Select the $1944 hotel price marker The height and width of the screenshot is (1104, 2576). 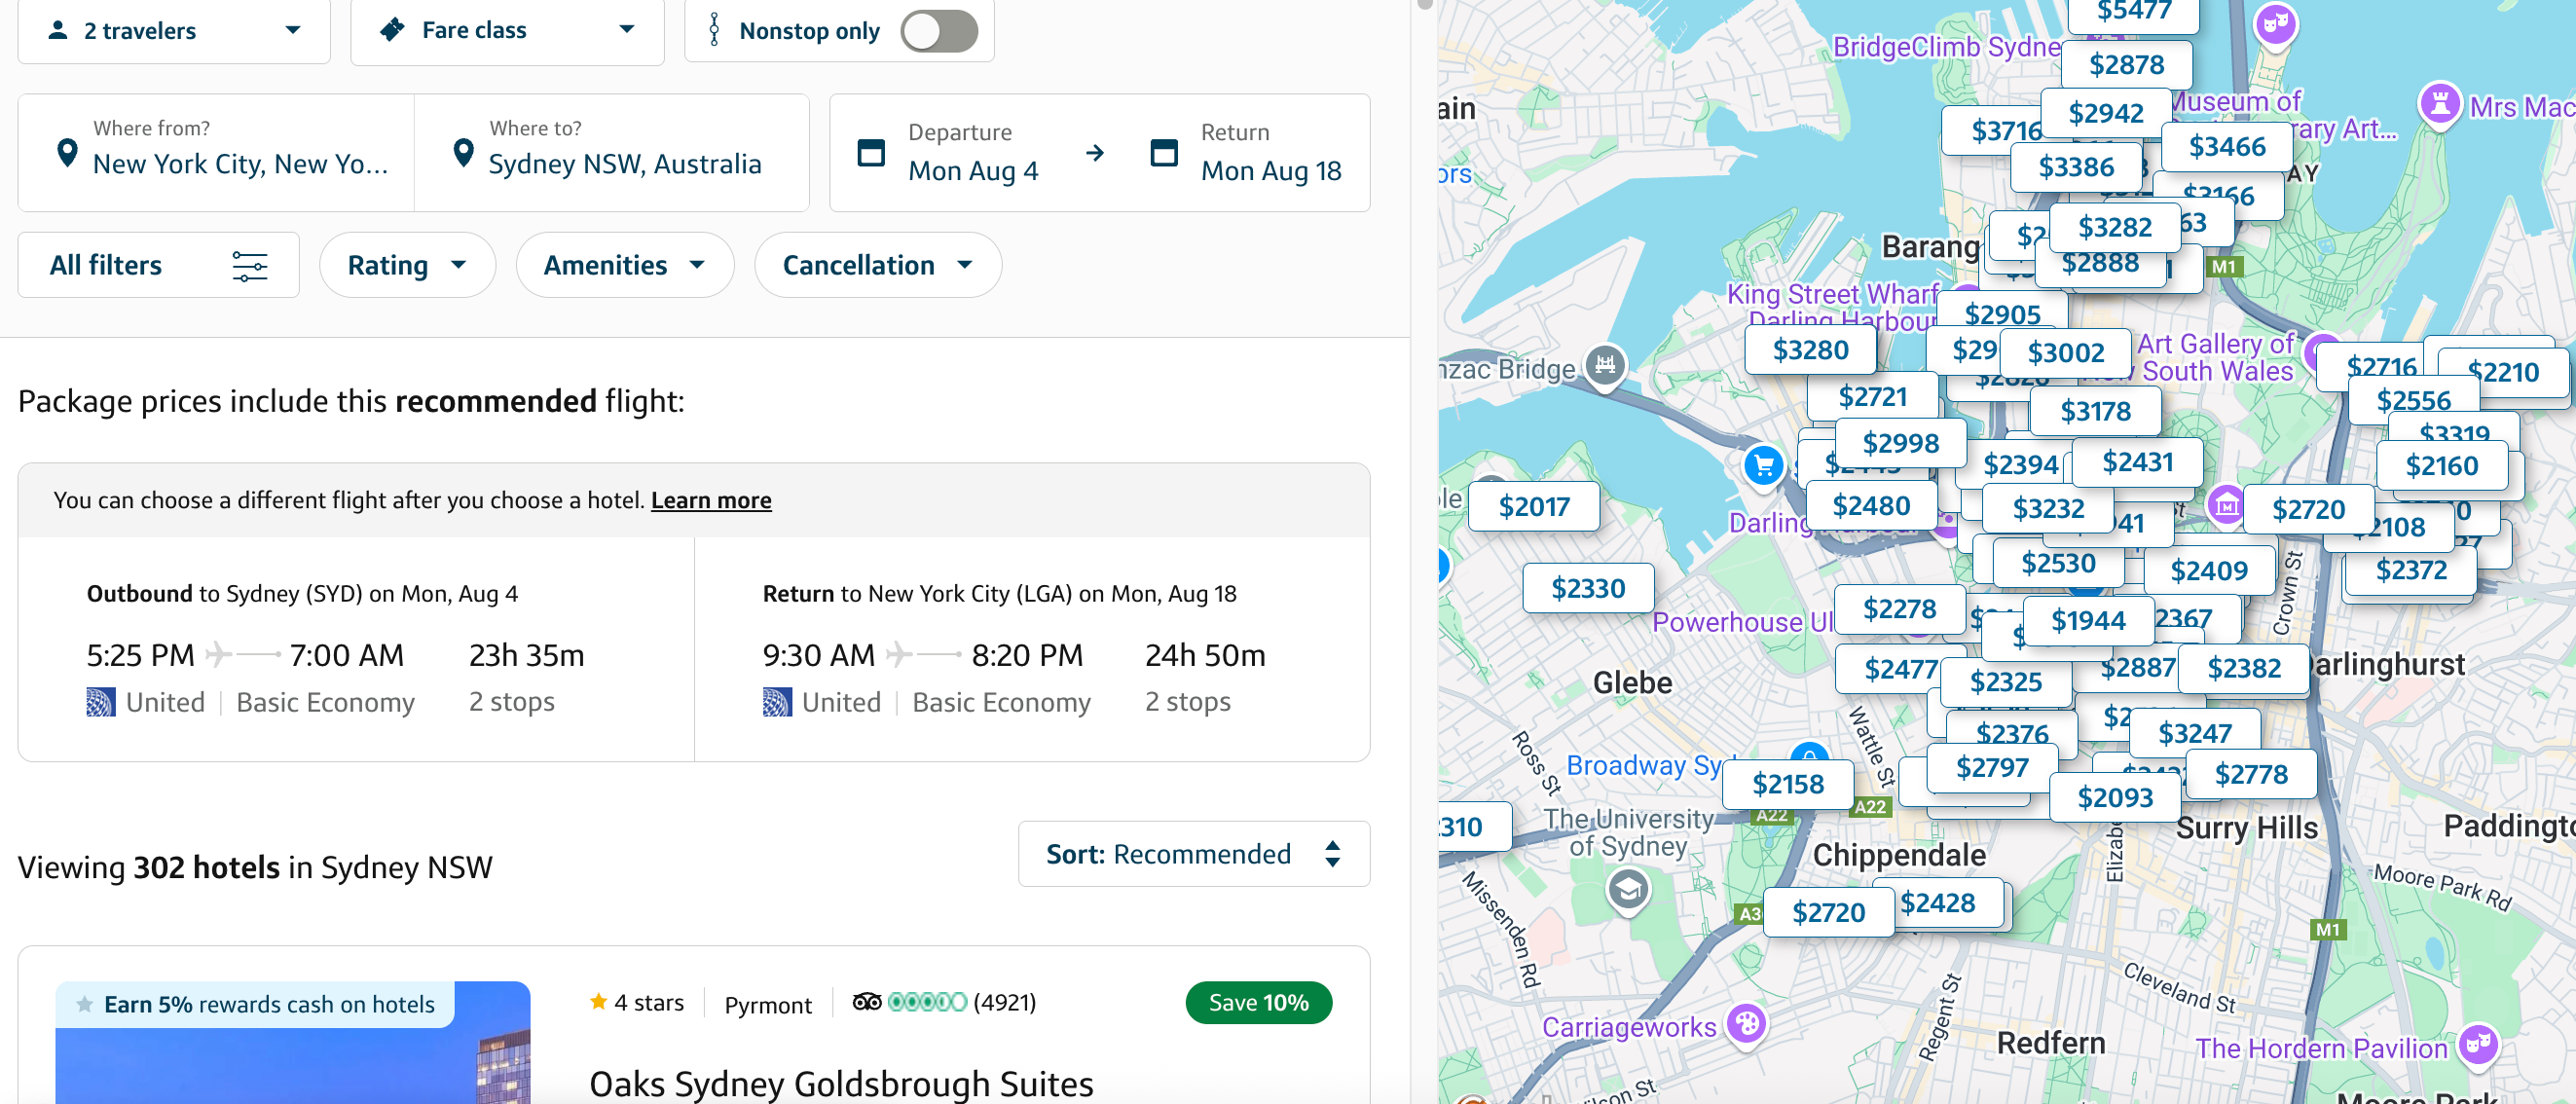[2087, 621]
